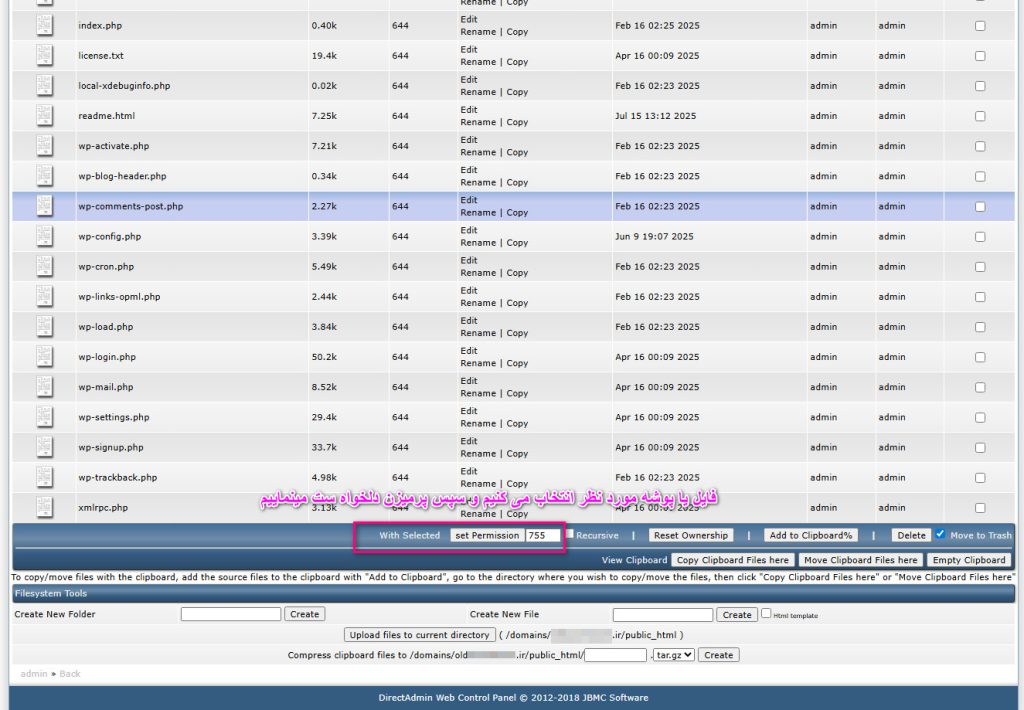The image size is (1024, 710).
Task: Click Upload files to current directory
Action: pos(419,635)
